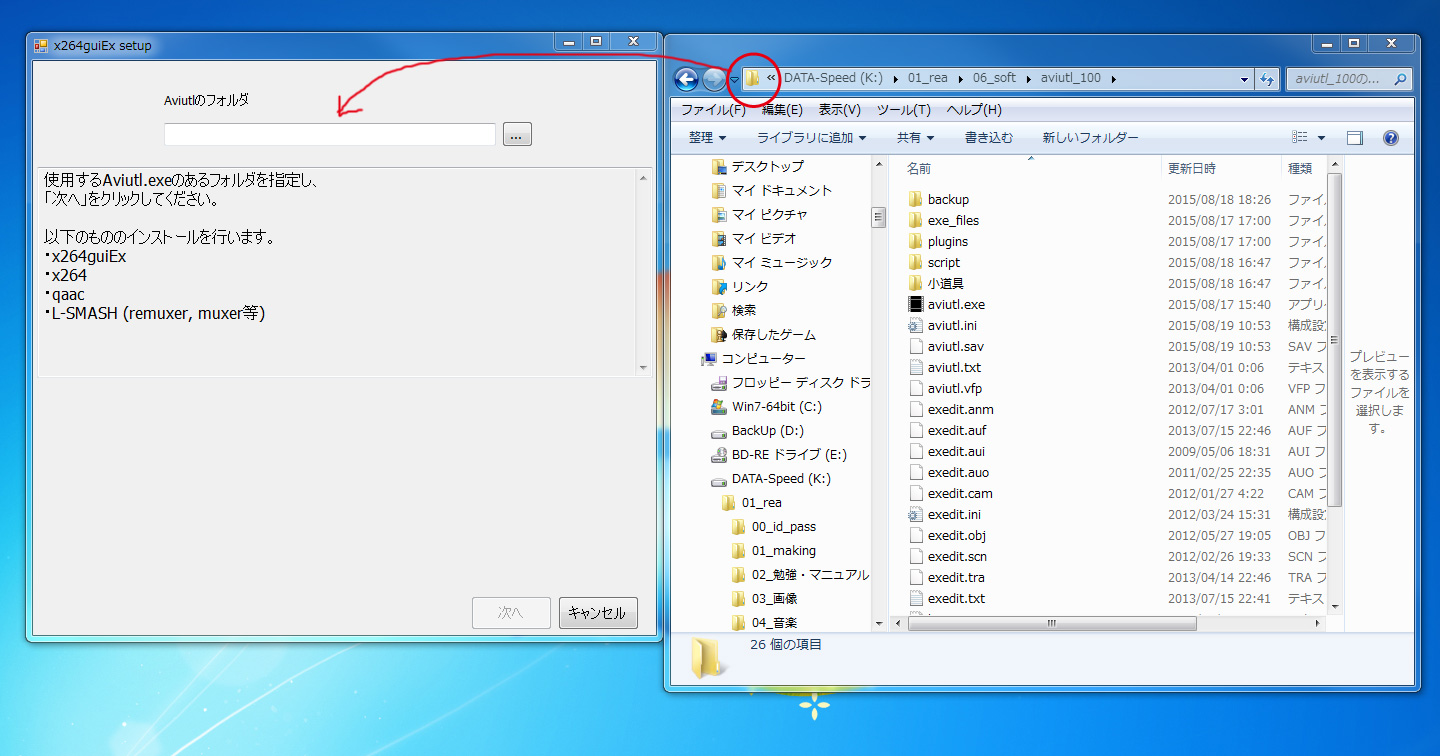Select マイ ミュージック in navigation tree
Screen dimensions: 1440x756
pos(781,262)
